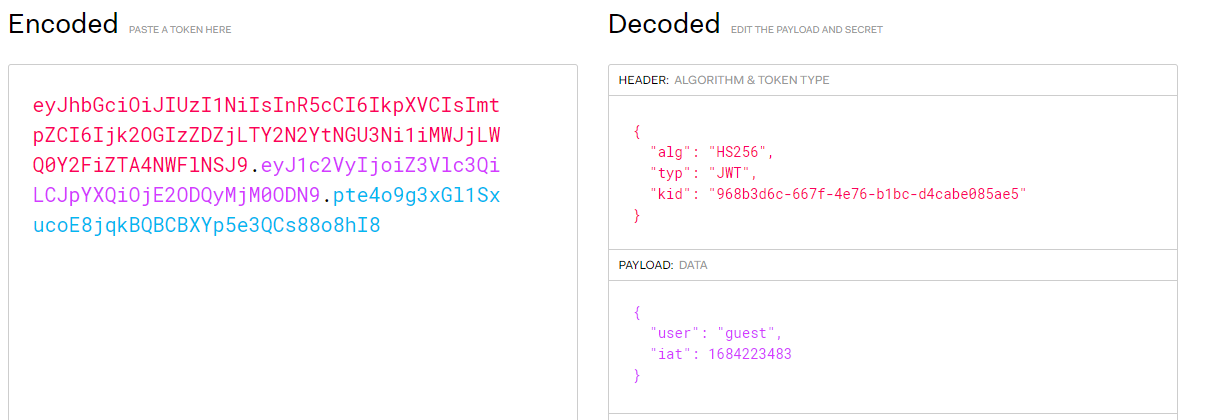The height and width of the screenshot is (420, 1226).
Task: Click the "Encoded" section heading
Action: pyautogui.click(x=63, y=25)
